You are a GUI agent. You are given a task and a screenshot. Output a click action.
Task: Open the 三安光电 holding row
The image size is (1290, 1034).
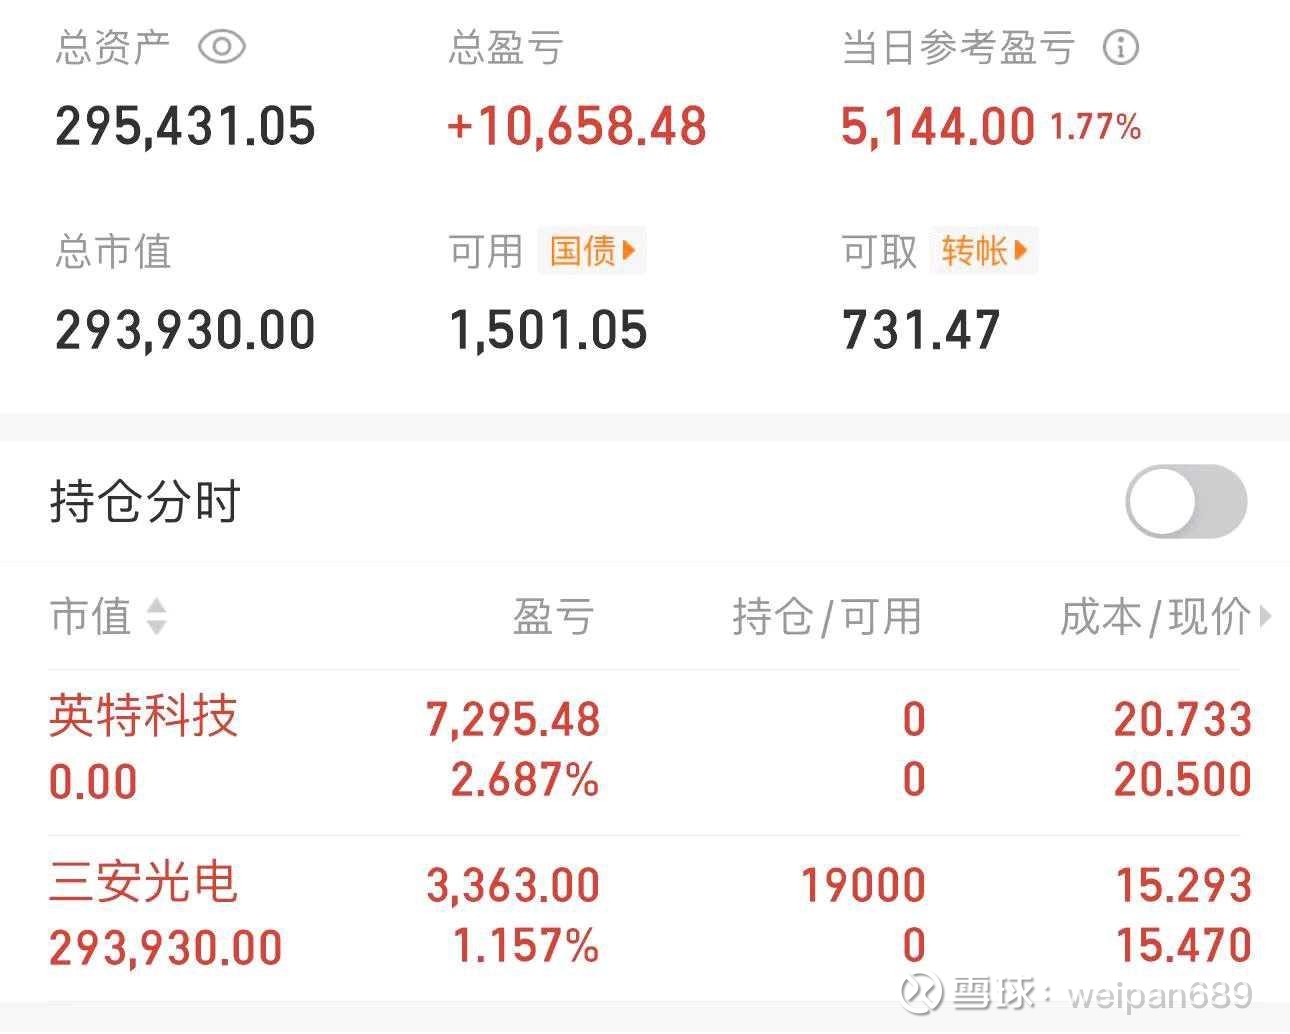143,883
